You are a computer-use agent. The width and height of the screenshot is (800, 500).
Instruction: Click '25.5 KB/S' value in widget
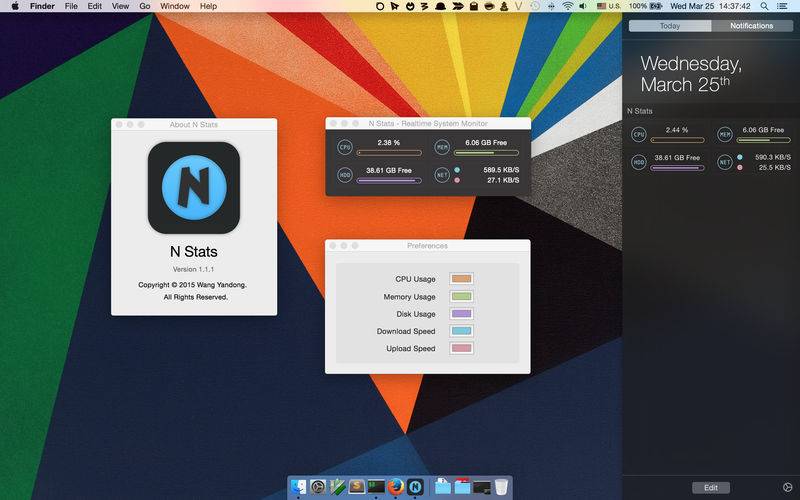coord(774,167)
